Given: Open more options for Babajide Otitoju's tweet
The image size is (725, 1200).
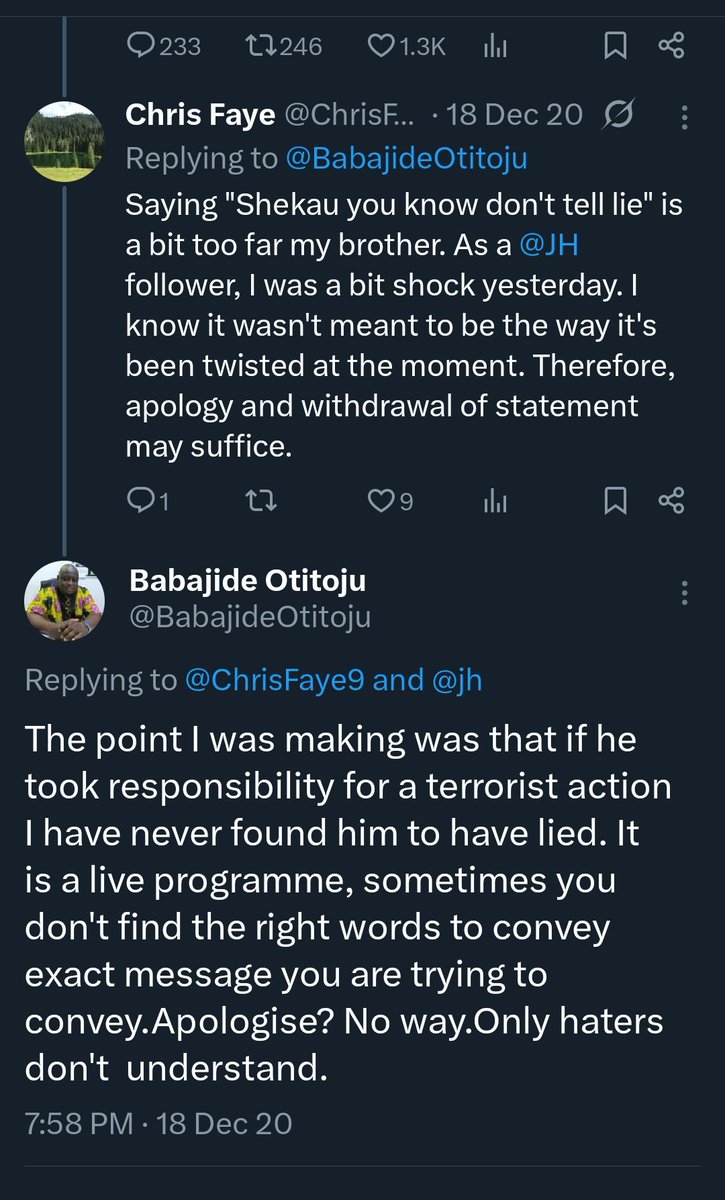Looking at the screenshot, I should pyautogui.click(x=685, y=592).
